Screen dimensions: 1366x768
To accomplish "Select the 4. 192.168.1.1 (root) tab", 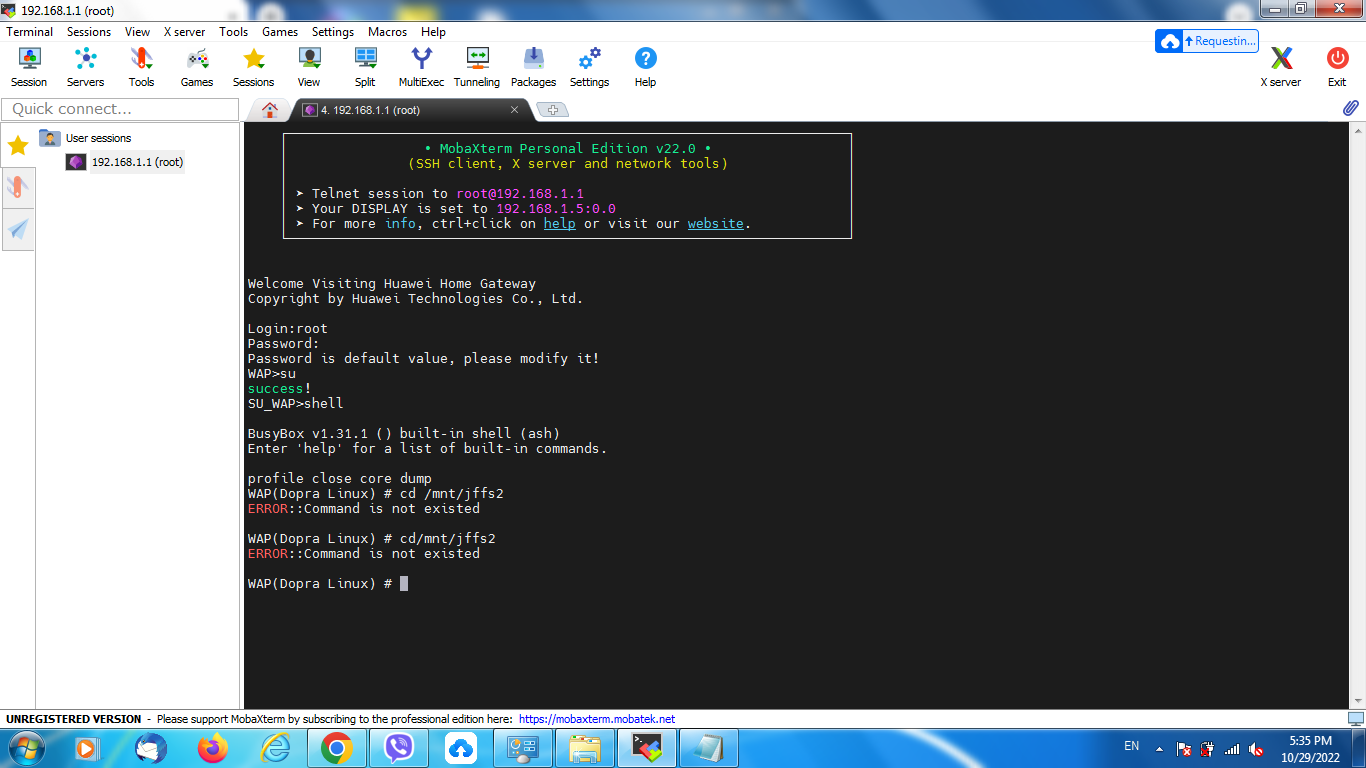I will [x=410, y=110].
